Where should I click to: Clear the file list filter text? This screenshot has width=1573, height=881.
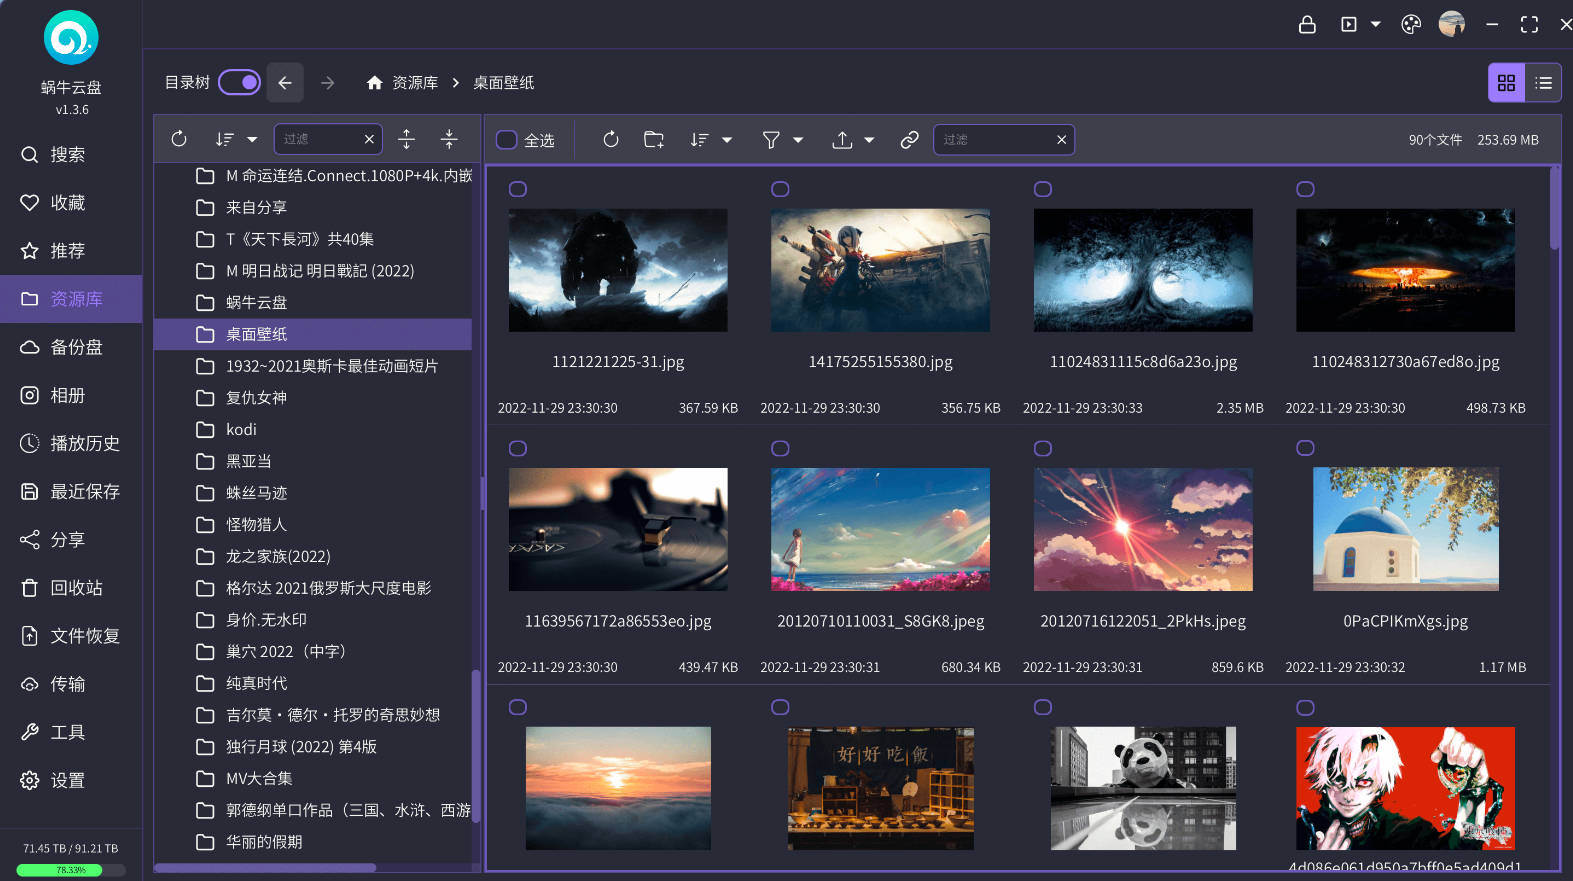click(x=1061, y=140)
